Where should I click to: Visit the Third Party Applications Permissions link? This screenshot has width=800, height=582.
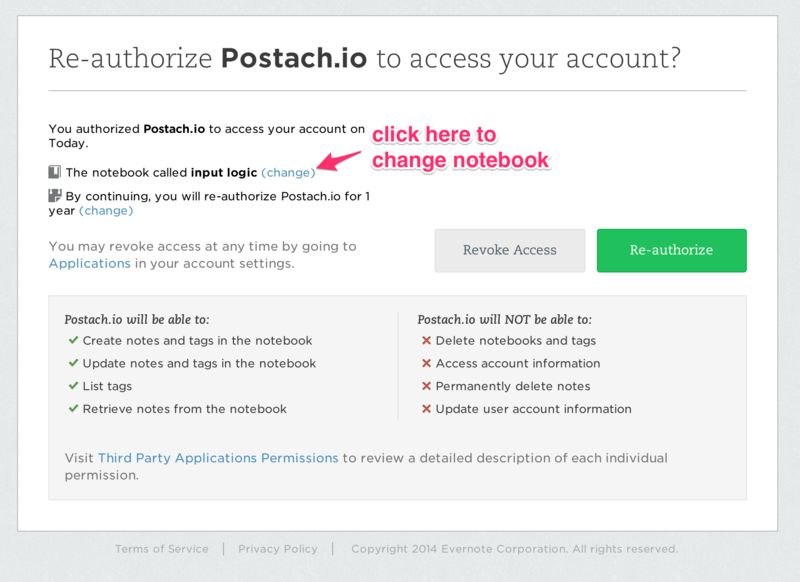coord(218,458)
